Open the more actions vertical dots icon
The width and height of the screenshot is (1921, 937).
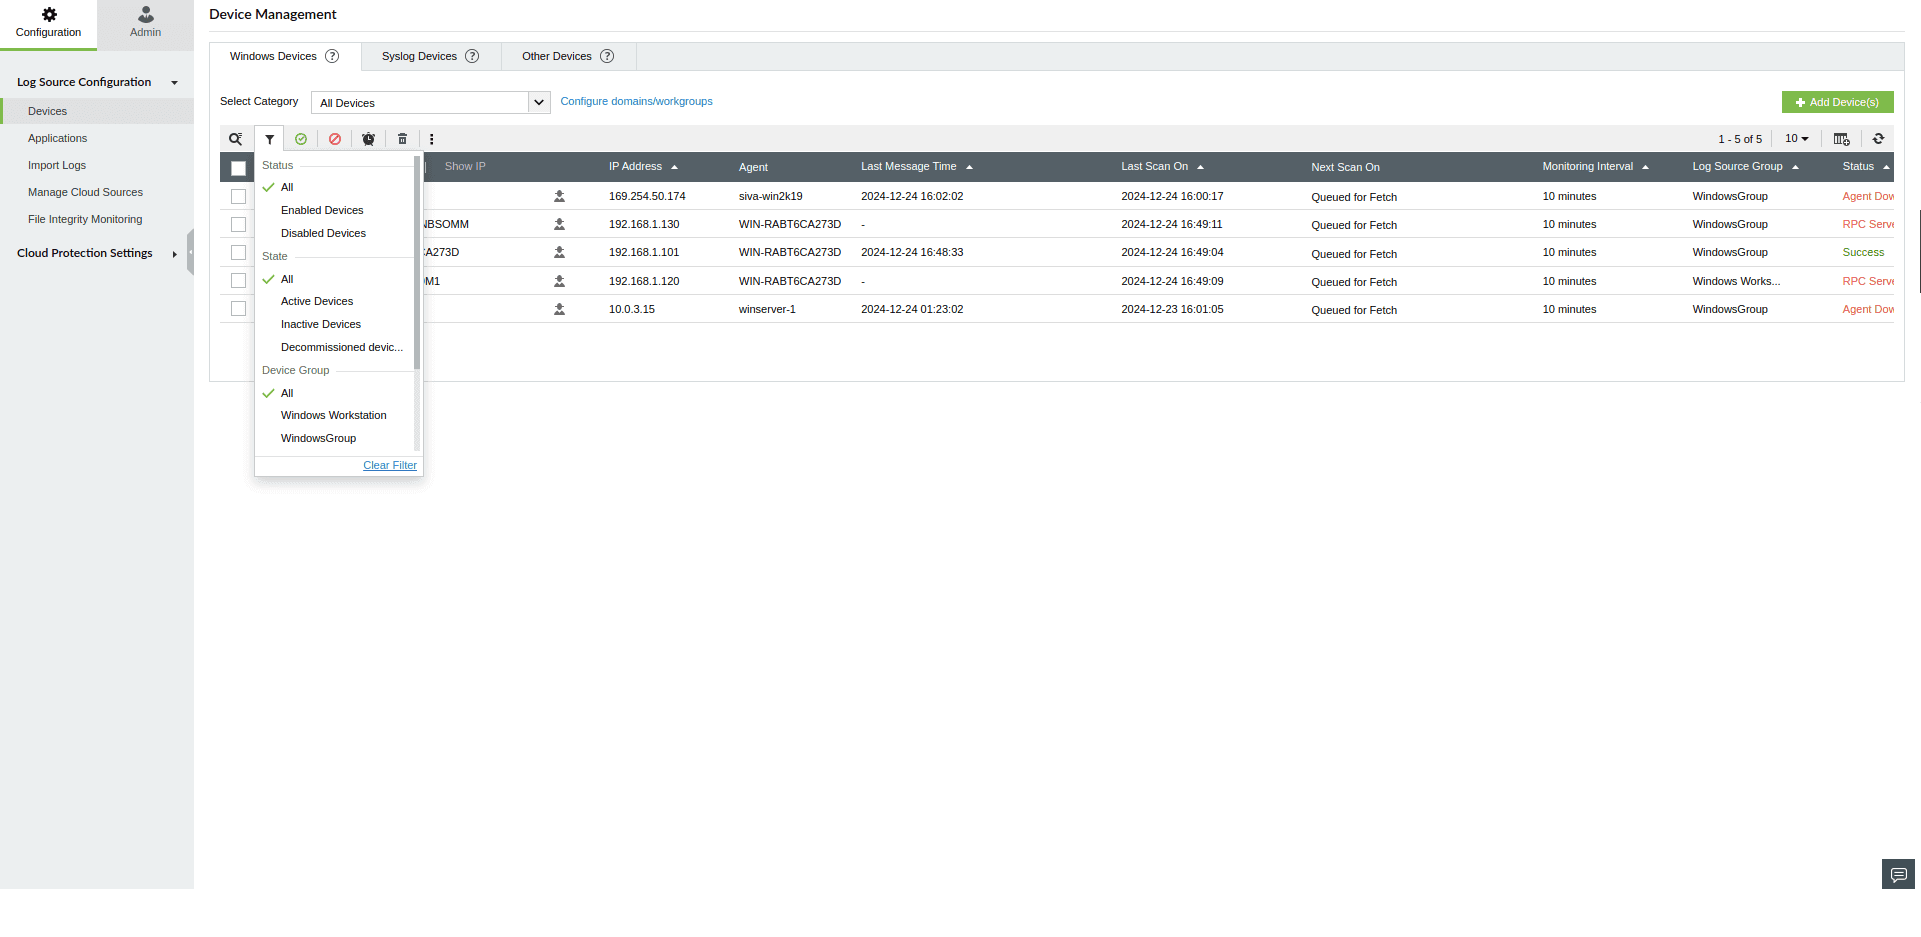[431, 139]
